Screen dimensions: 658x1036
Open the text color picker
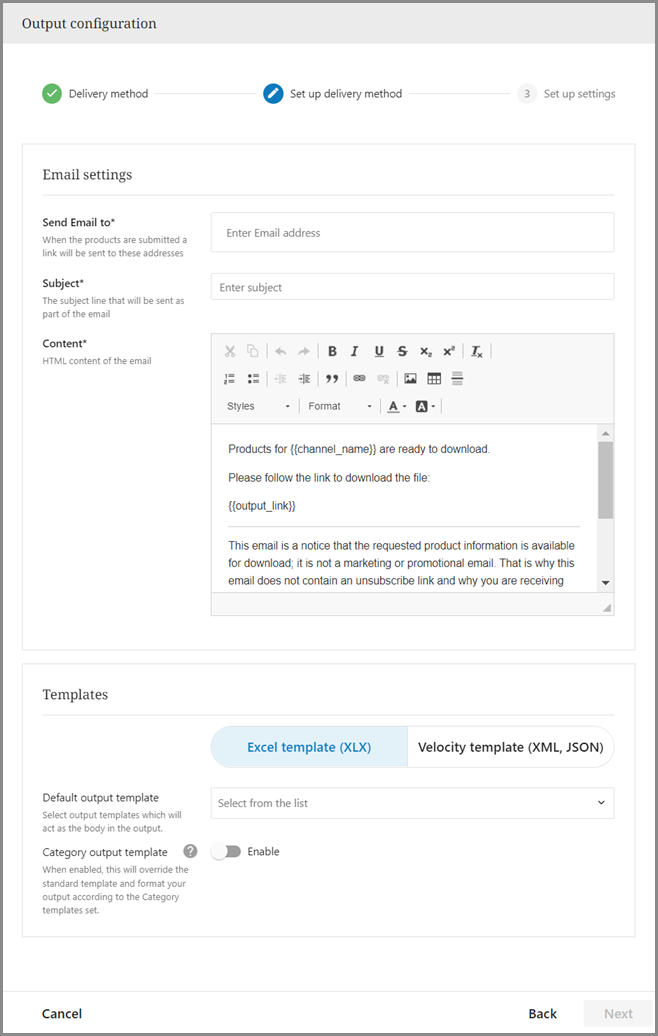click(397, 406)
